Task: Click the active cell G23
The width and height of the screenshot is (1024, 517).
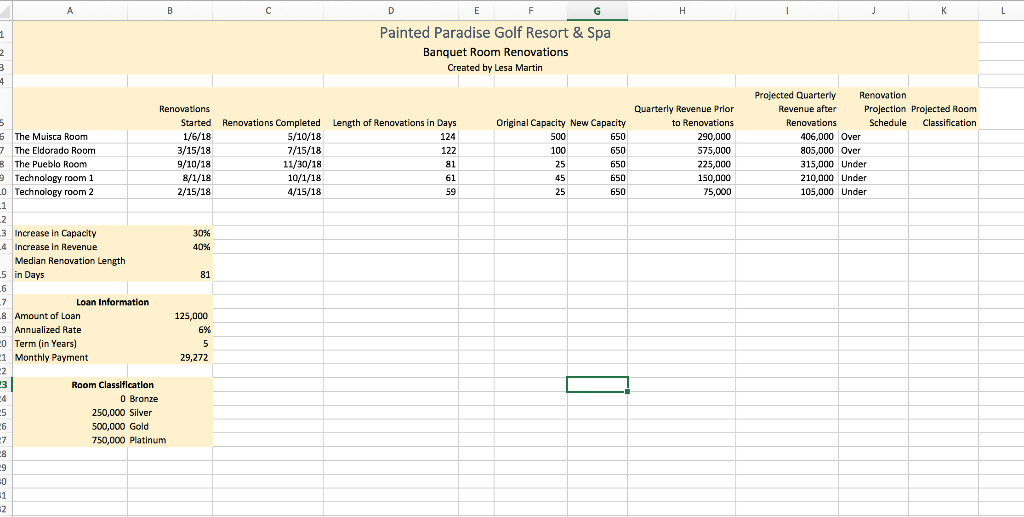Action: pos(597,384)
